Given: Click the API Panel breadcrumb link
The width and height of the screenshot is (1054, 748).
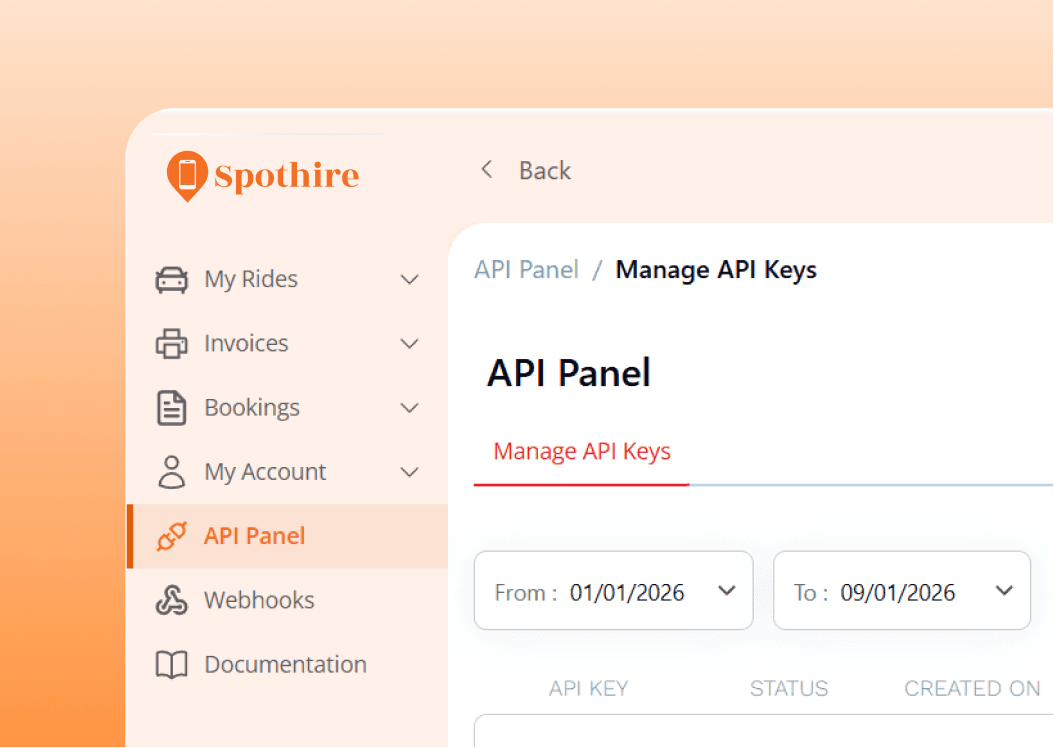Looking at the screenshot, I should 527,269.
